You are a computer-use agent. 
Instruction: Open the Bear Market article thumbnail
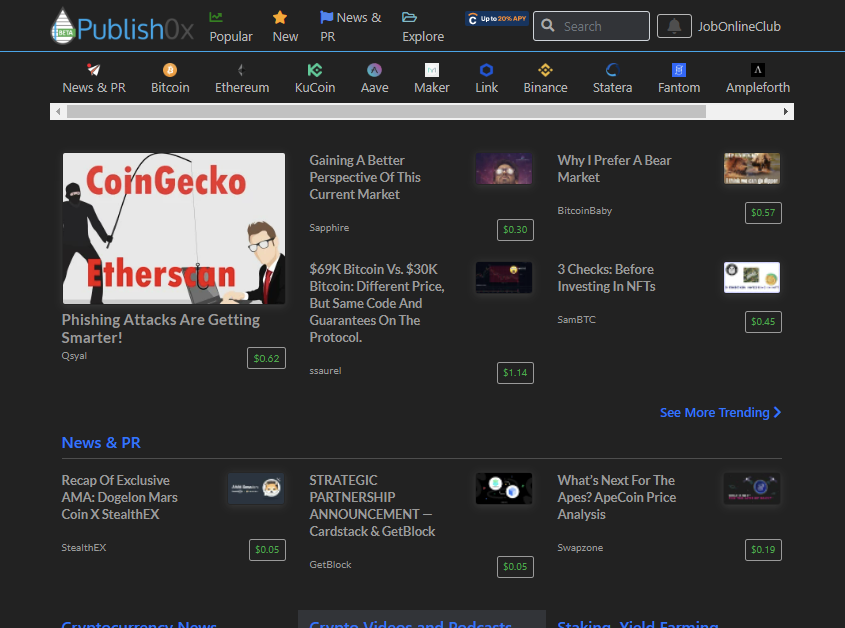tap(752, 168)
